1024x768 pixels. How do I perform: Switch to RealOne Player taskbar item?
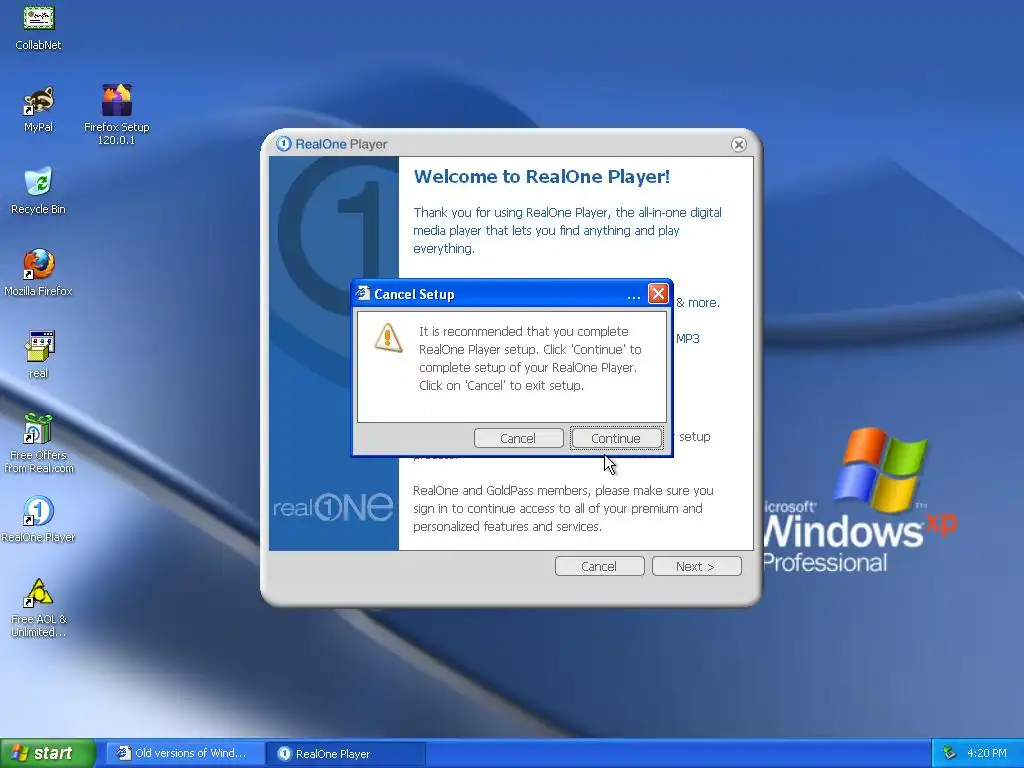[345, 754]
